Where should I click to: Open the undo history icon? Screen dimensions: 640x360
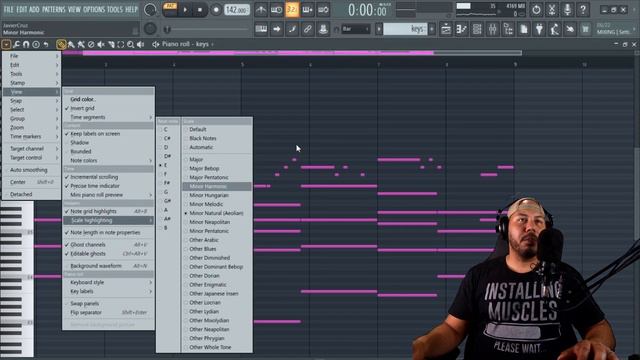coord(536,9)
